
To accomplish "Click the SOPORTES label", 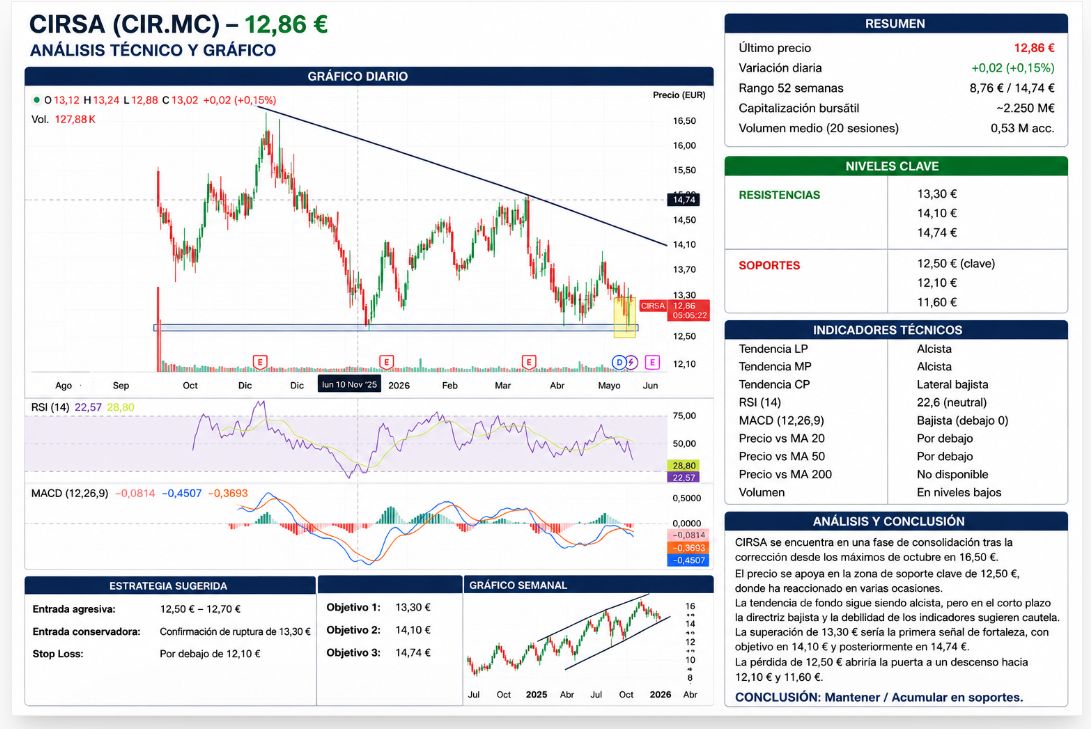I will [x=769, y=265].
